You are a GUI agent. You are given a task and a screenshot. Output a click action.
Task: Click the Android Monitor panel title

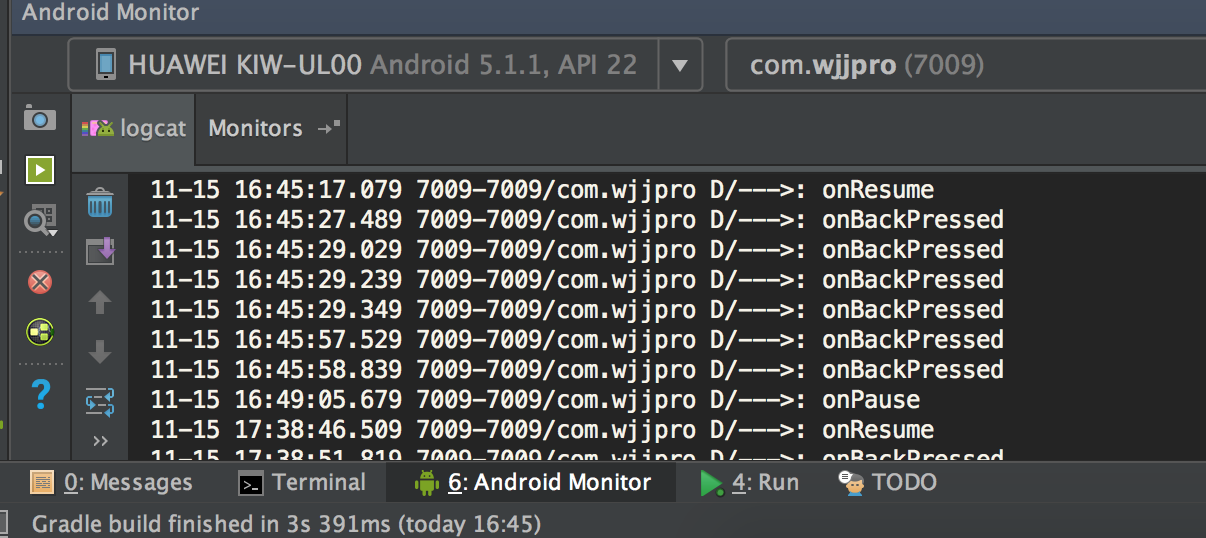coord(111,14)
